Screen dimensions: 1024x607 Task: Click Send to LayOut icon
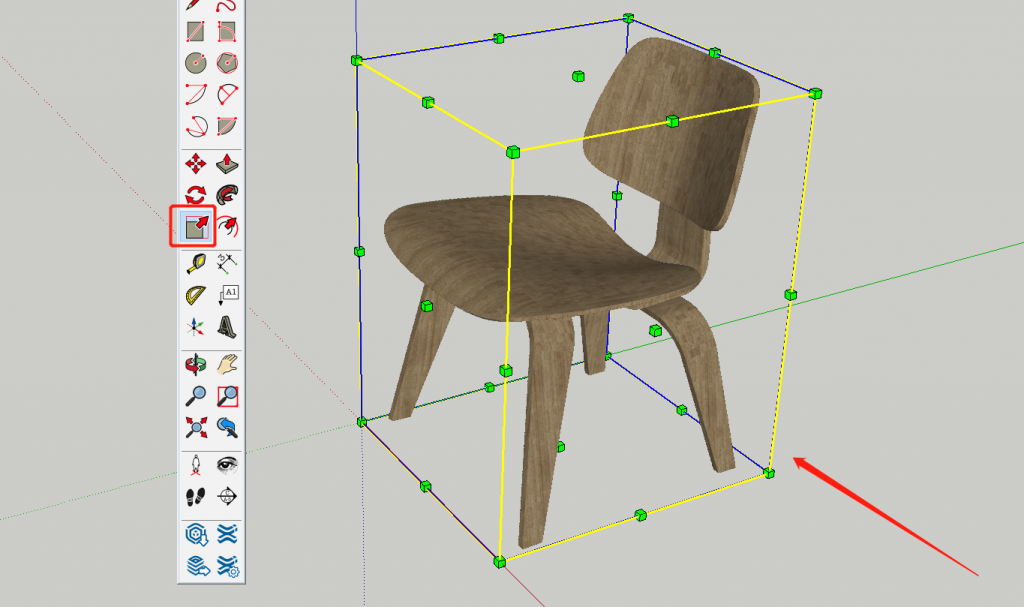(x=197, y=566)
